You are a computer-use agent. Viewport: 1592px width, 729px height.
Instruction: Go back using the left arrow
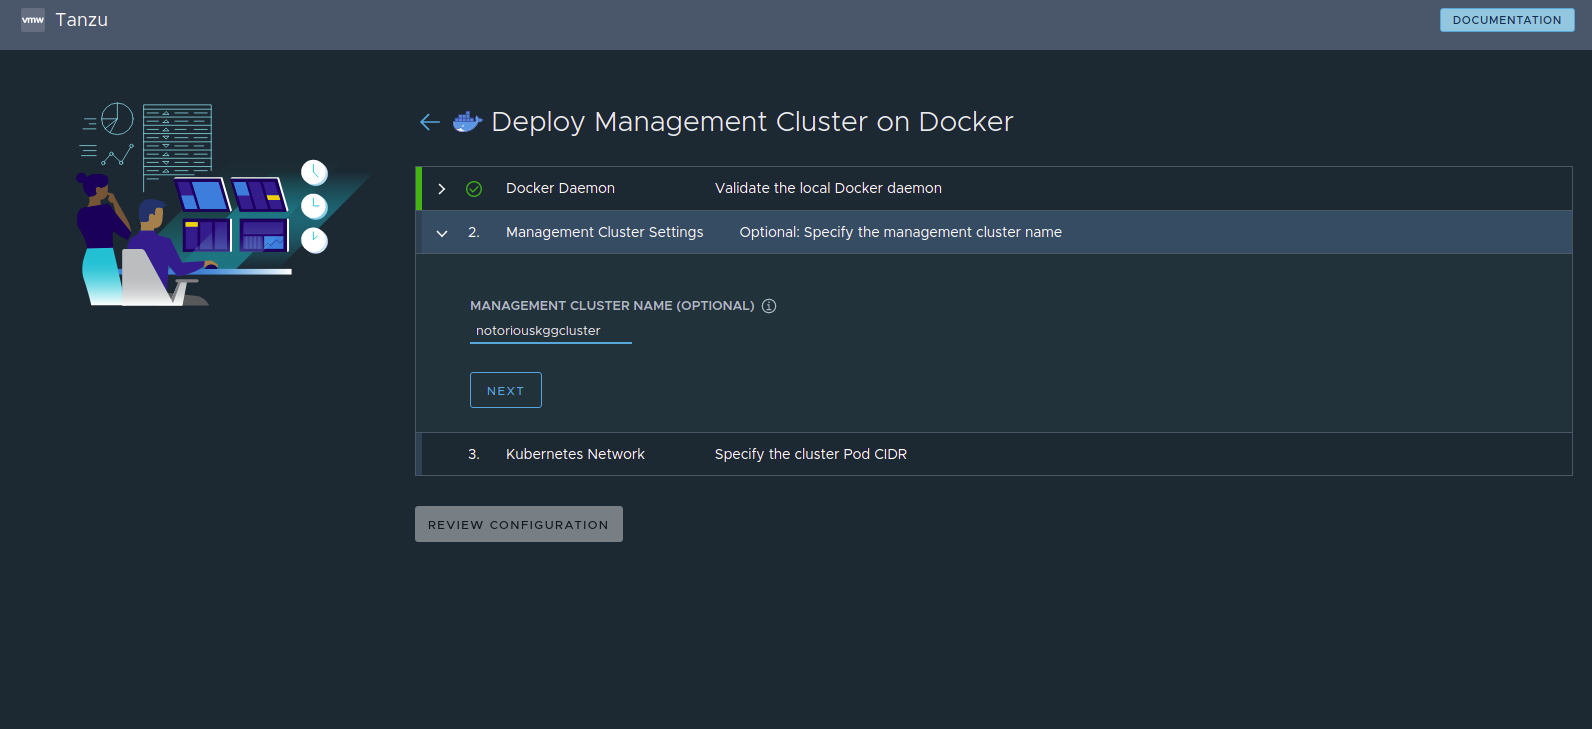tap(430, 122)
